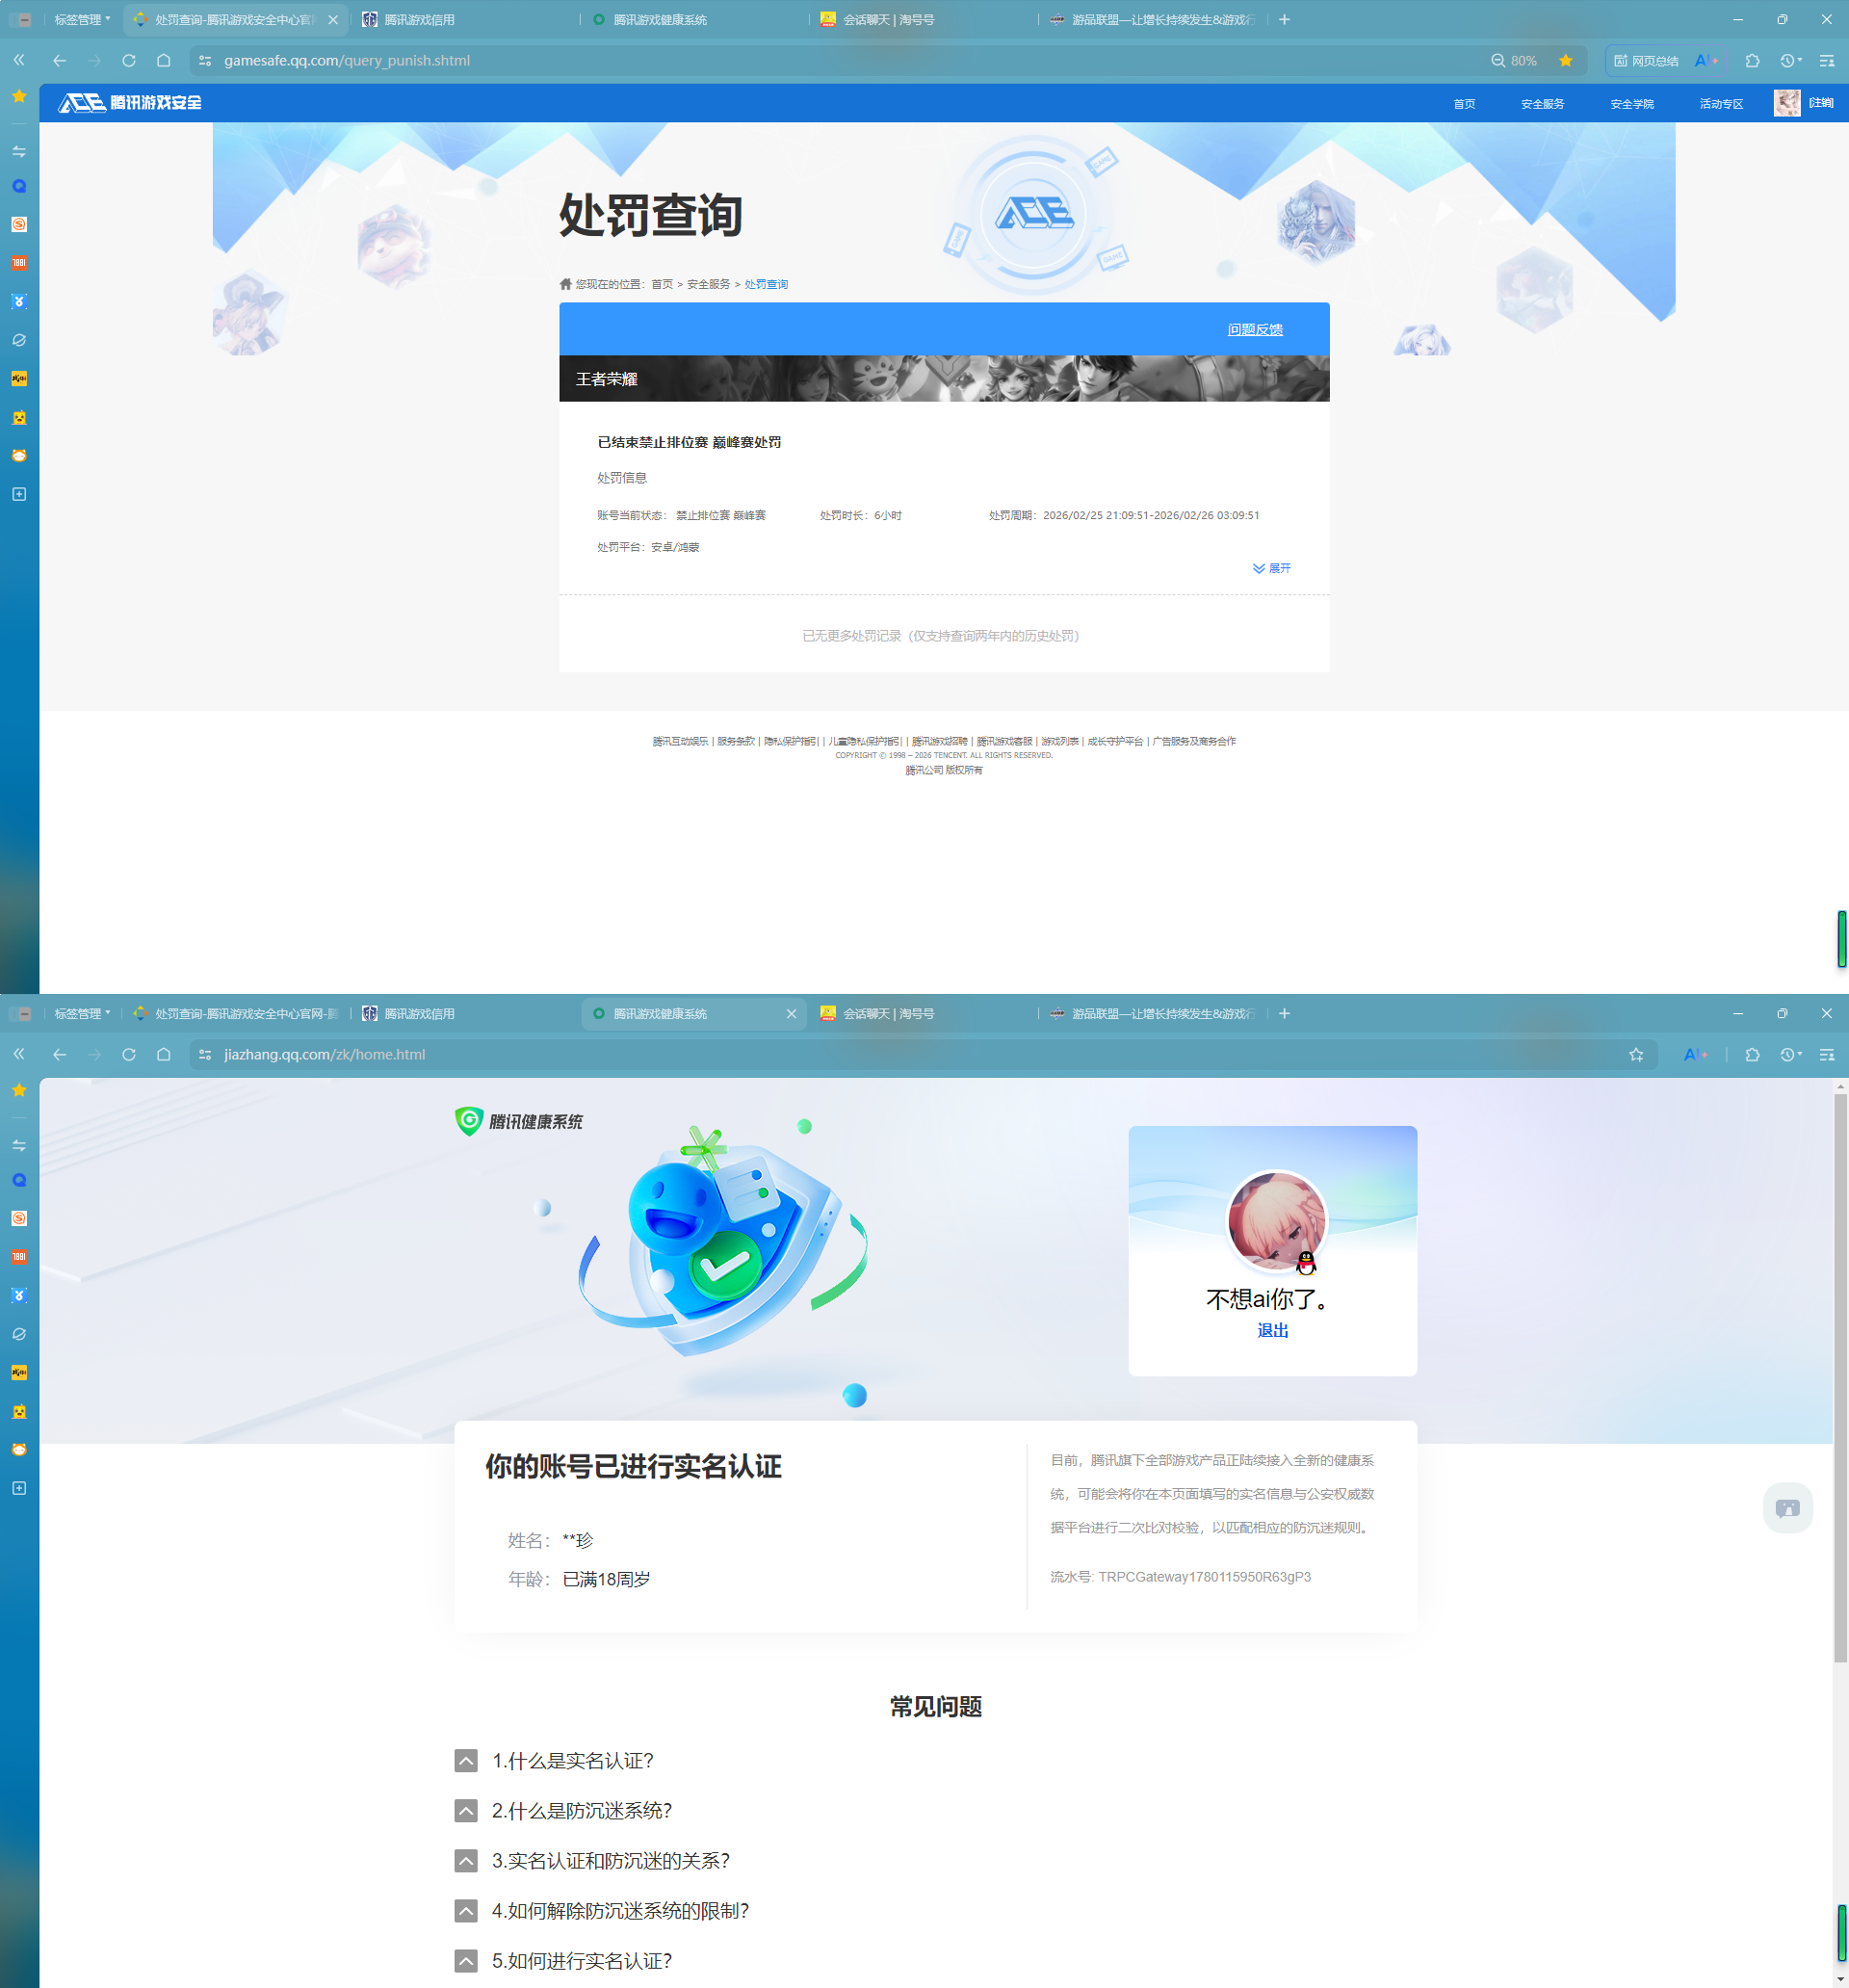The width and height of the screenshot is (1849, 1988).
Task: Close 腾讯游戏健康系统 tab in jiazhang window
Action: pos(791,1013)
